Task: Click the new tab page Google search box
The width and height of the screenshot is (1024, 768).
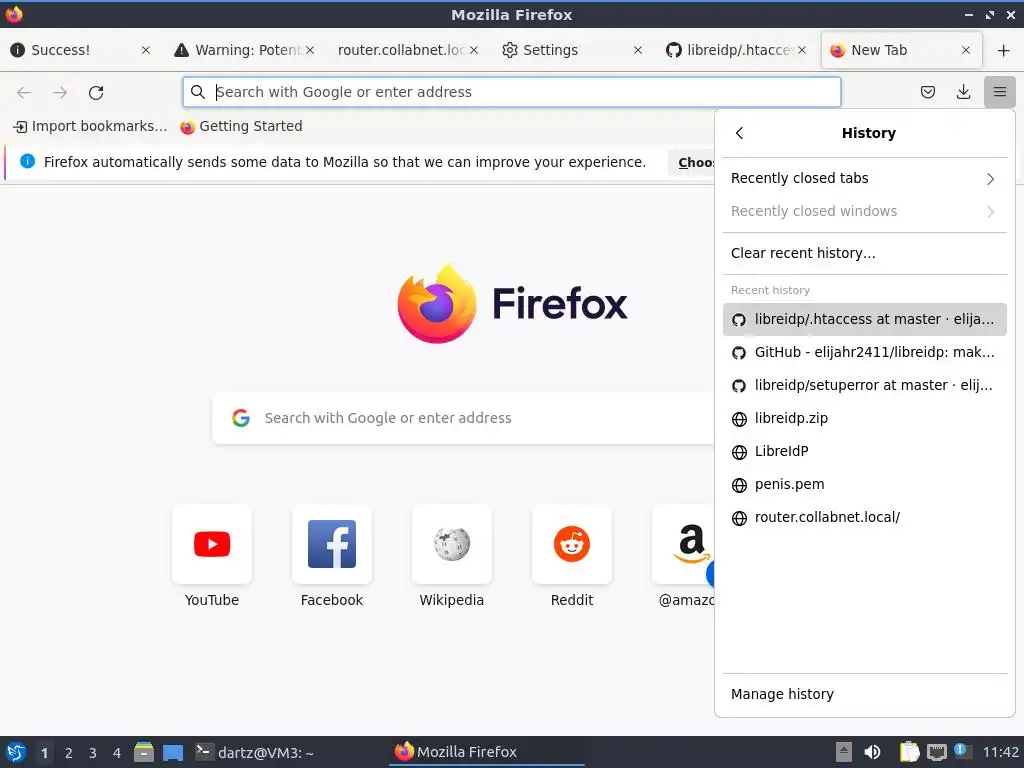Action: coord(464,418)
